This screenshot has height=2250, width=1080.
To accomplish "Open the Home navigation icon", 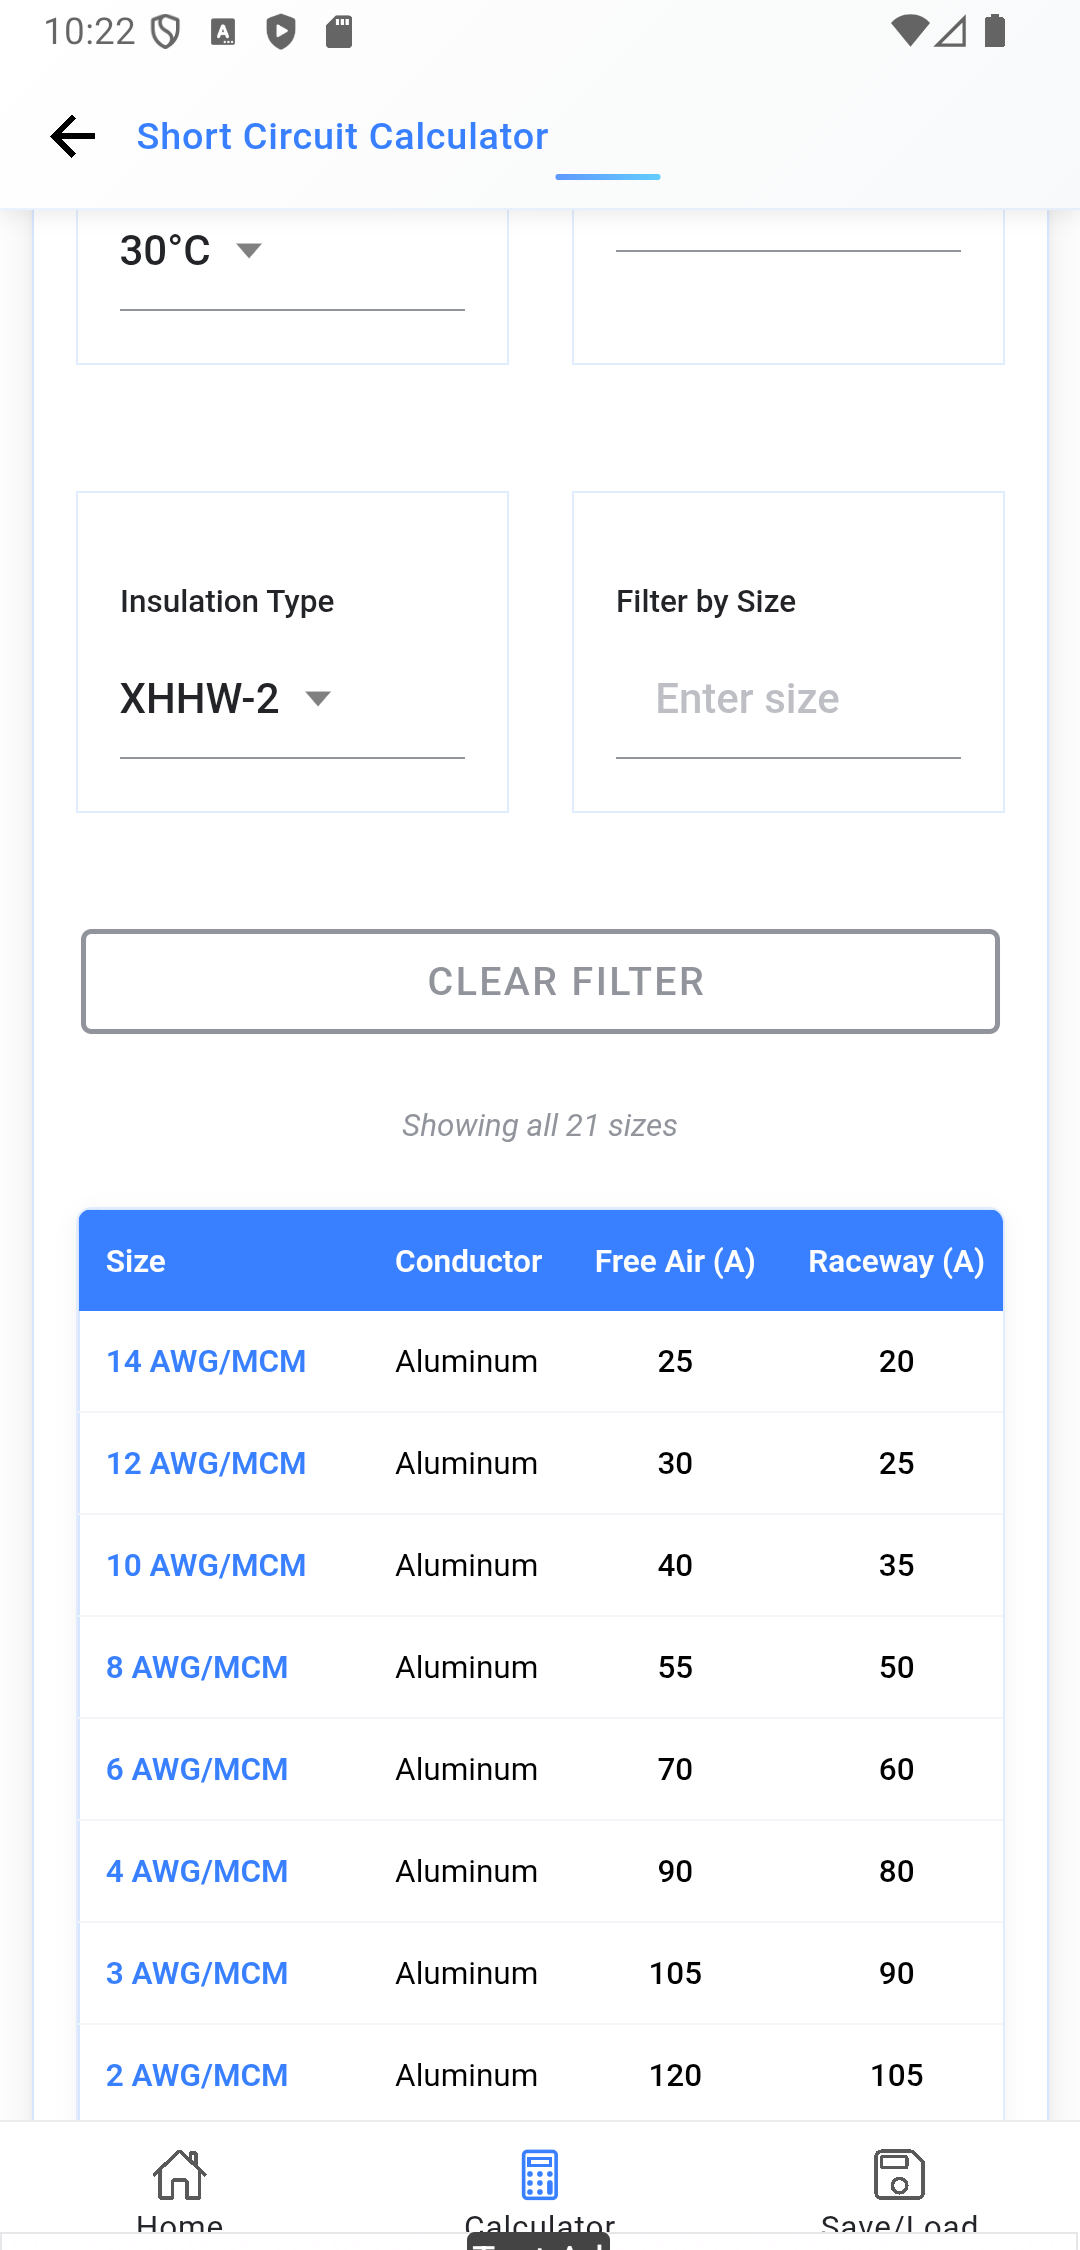I will point(180,2175).
